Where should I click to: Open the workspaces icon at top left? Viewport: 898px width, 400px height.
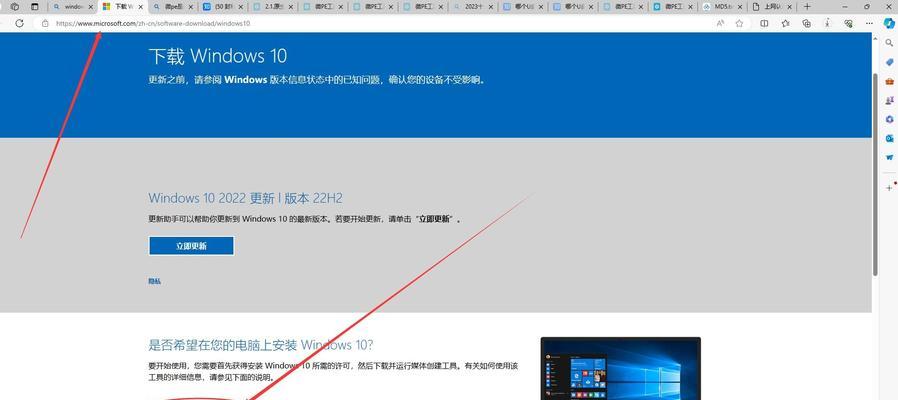coord(15,7)
